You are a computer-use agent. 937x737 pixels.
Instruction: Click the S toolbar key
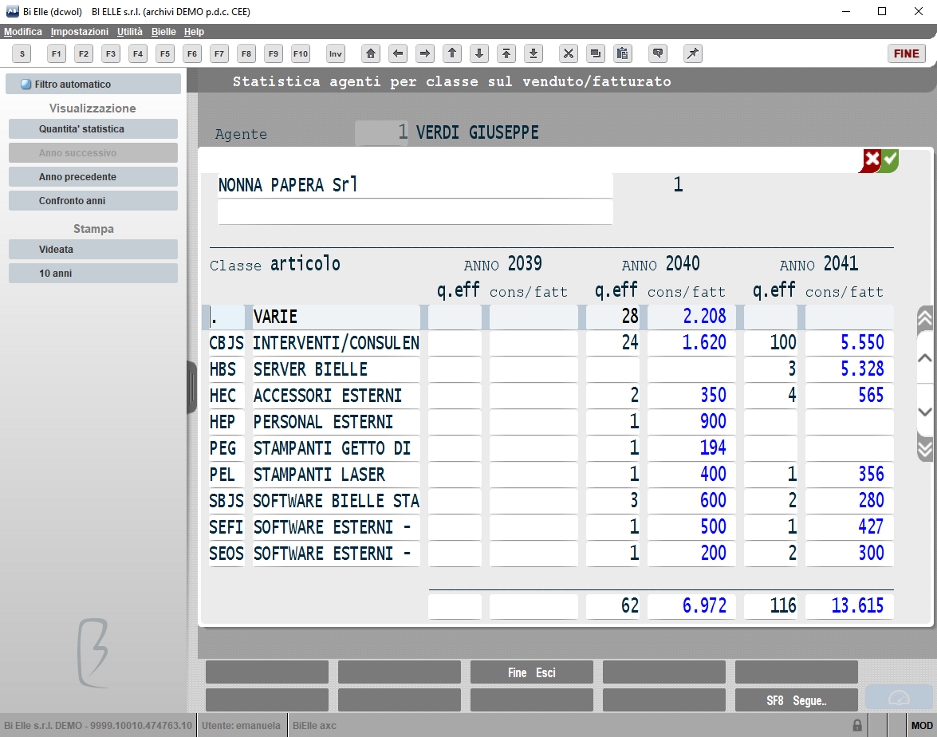point(22,54)
